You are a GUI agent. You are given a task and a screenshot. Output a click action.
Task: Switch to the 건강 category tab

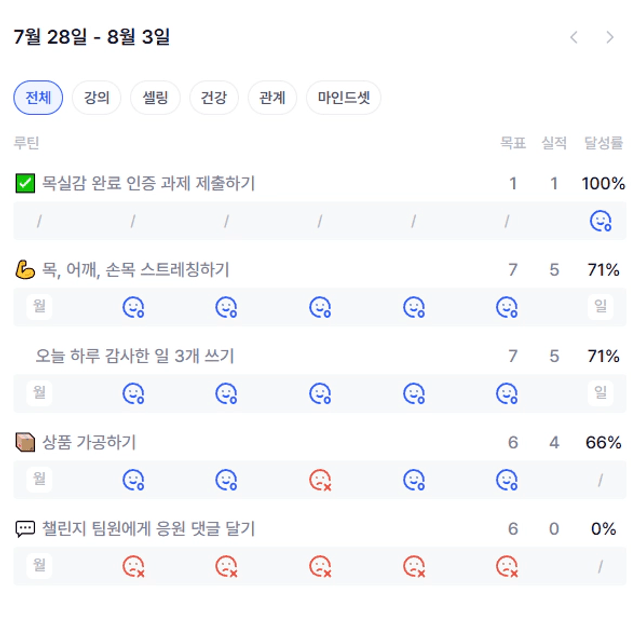pos(214,98)
